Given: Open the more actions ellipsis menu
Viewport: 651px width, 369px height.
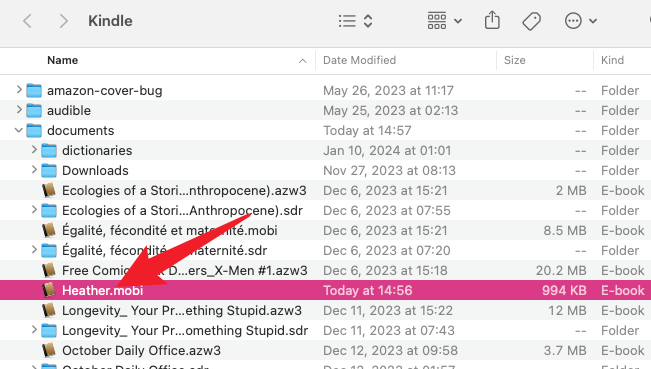Looking at the screenshot, I should 580,21.
